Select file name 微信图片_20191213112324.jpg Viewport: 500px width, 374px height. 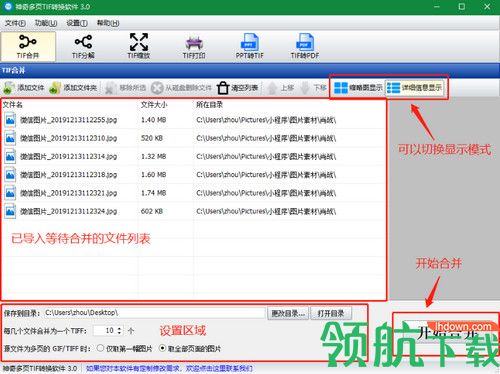click(x=69, y=211)
